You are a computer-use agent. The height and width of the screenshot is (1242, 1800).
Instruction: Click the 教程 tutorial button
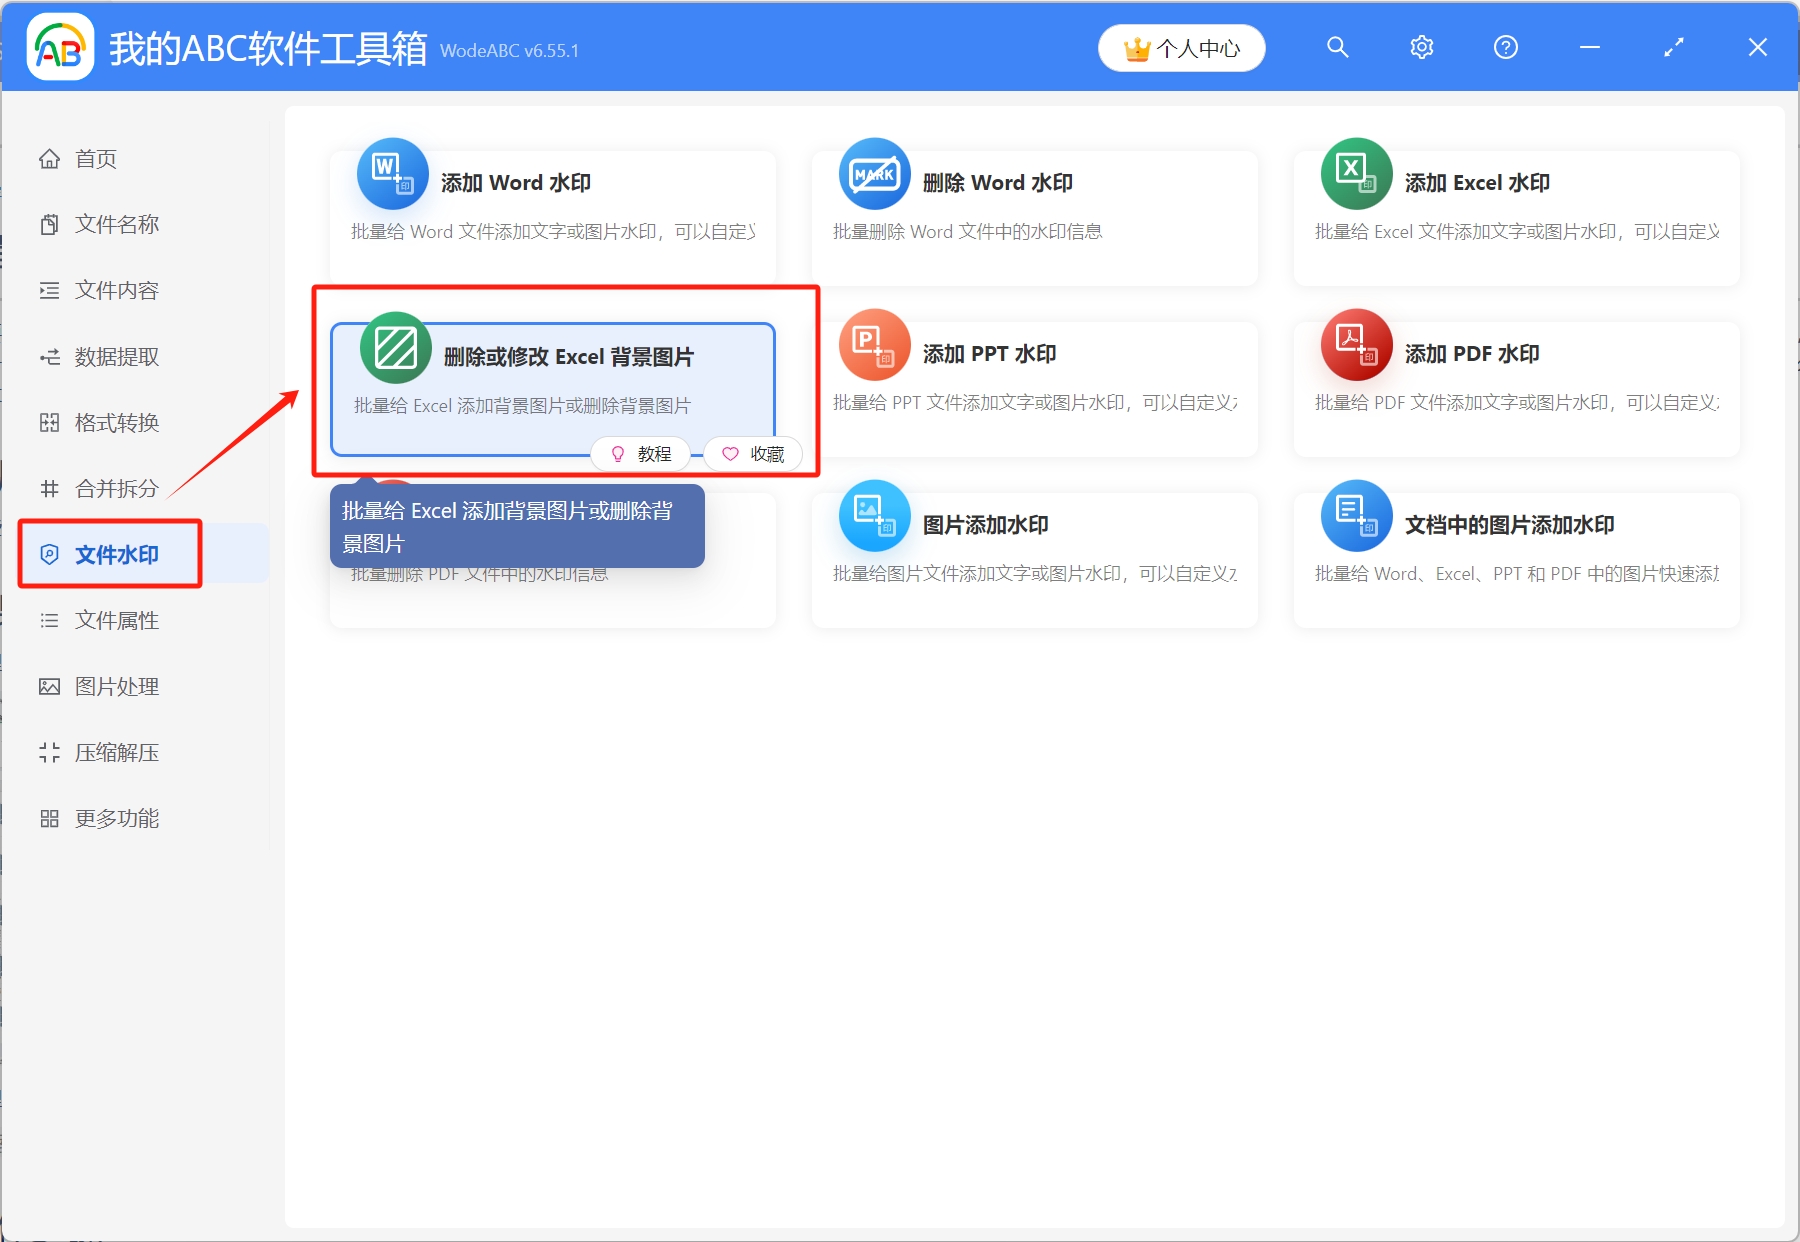tap(640, 453)
